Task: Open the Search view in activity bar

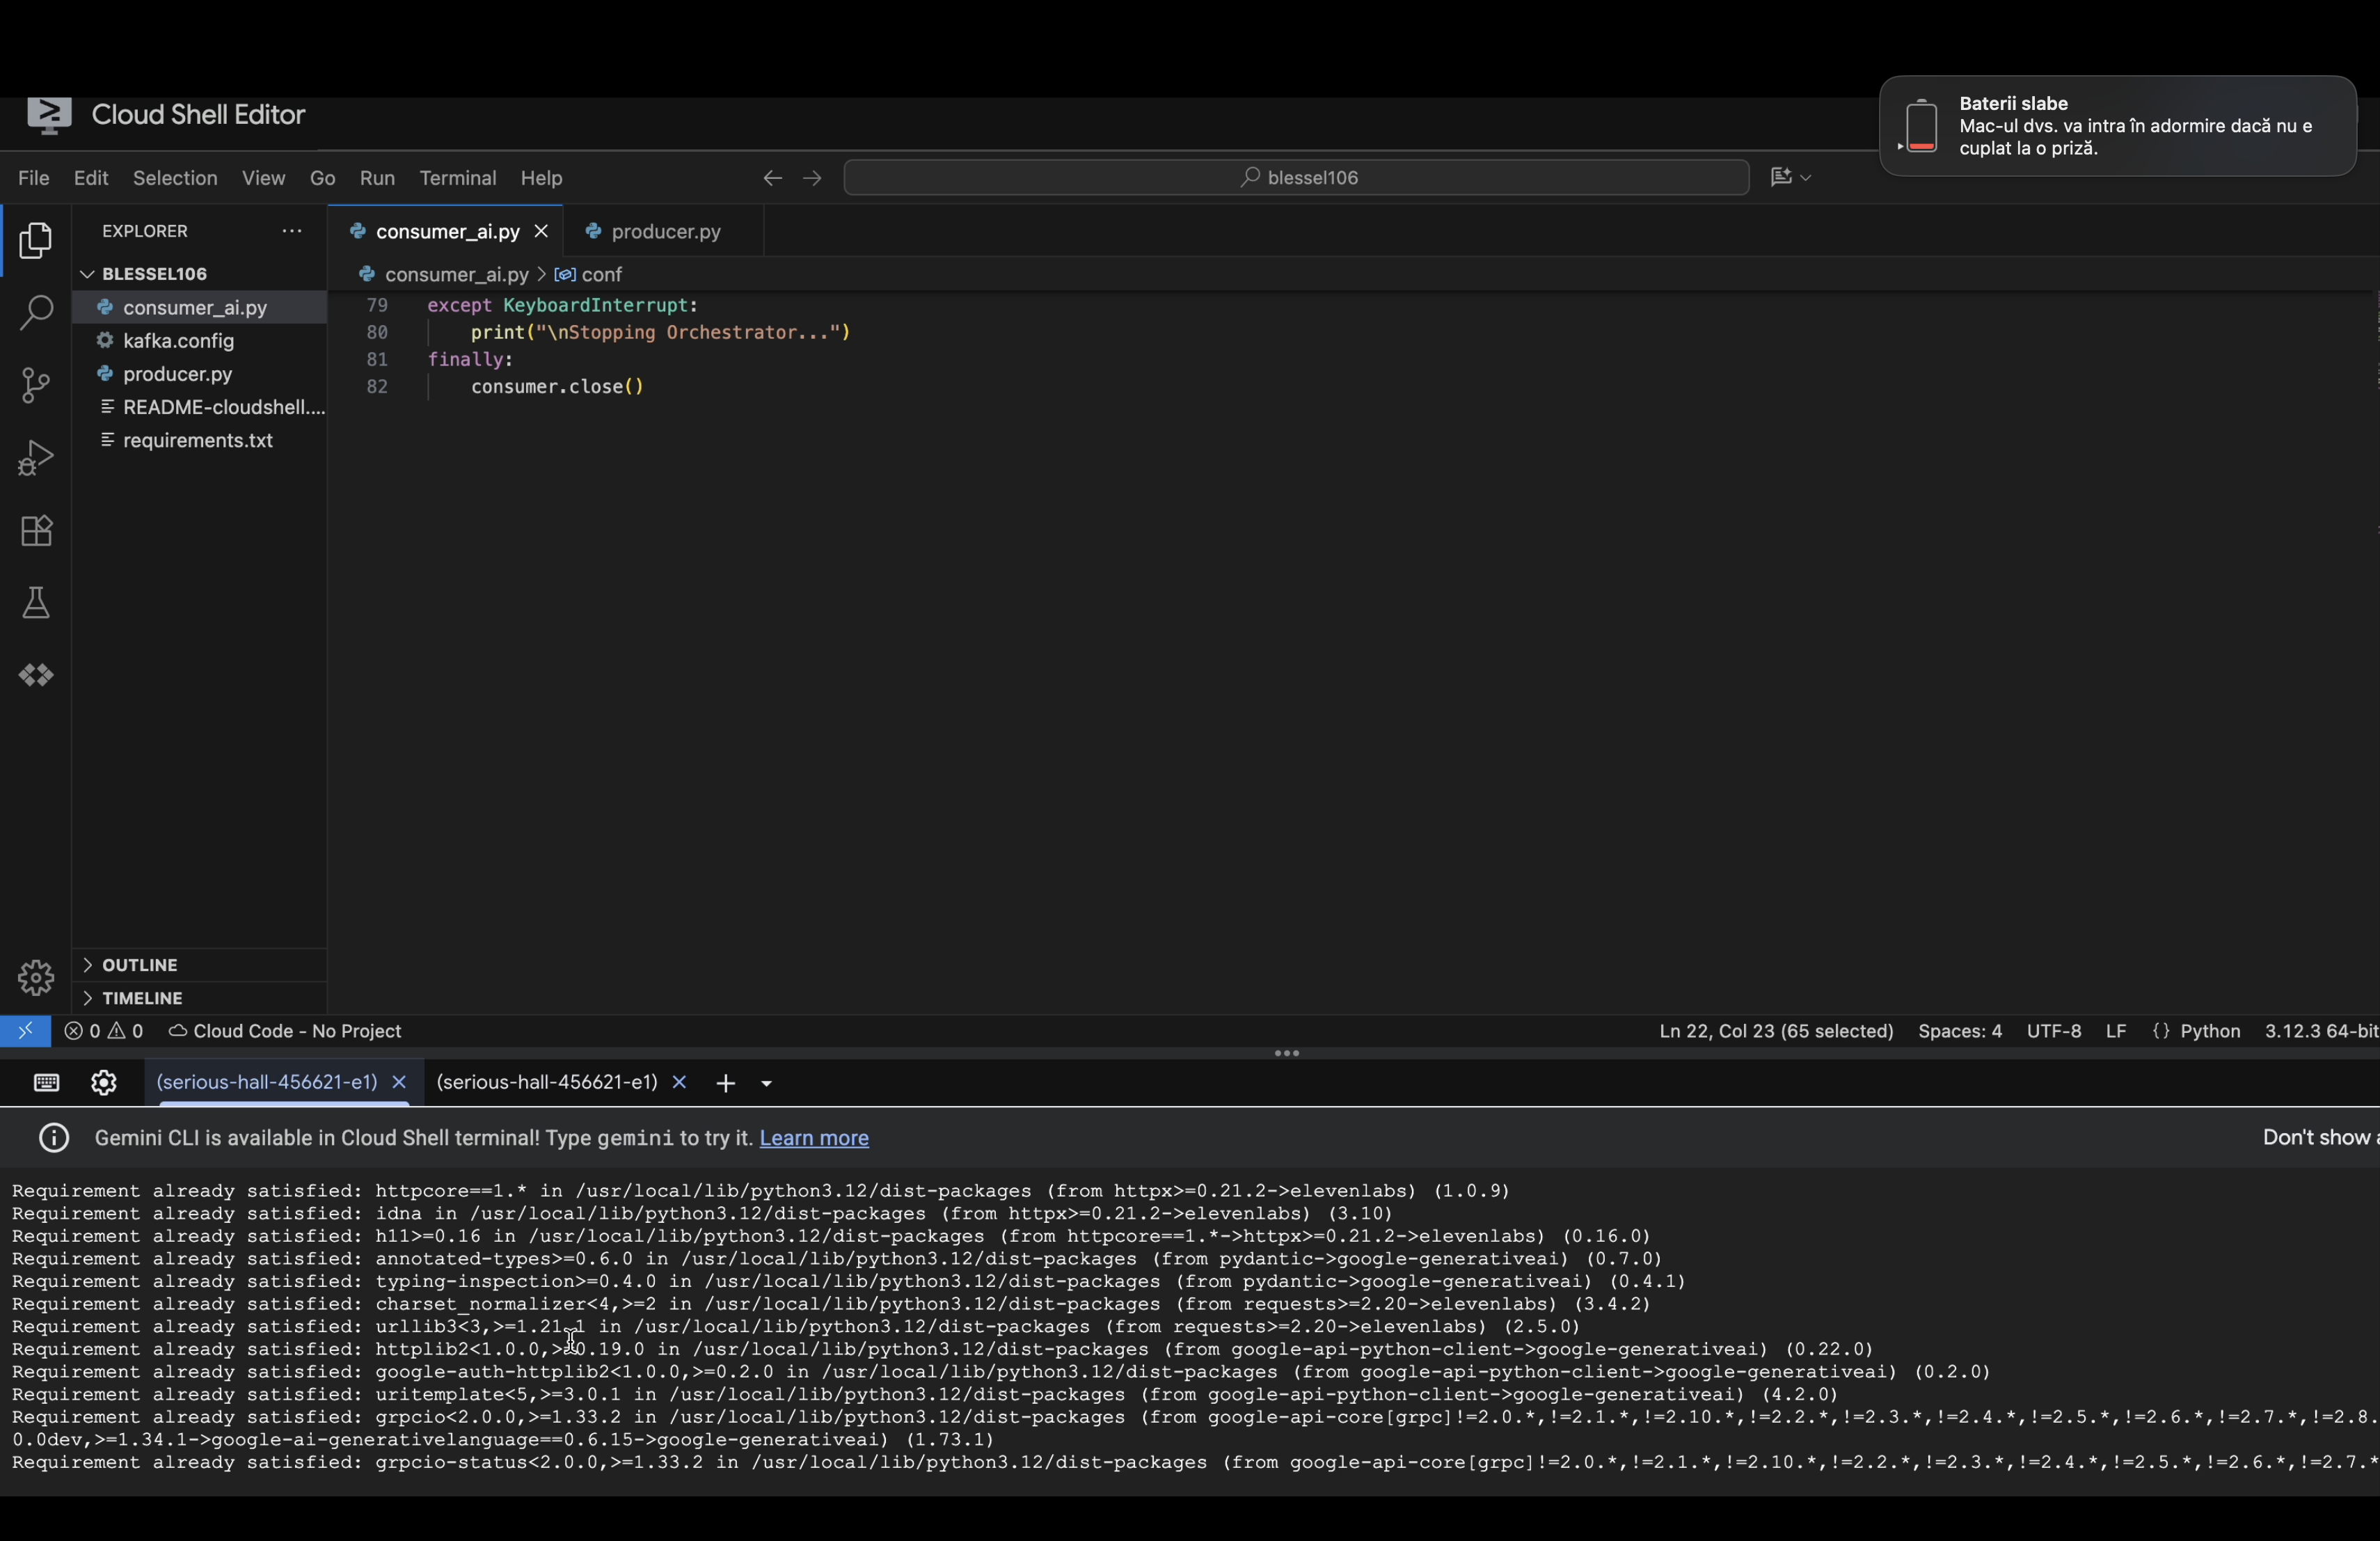Action: [36, 313]
